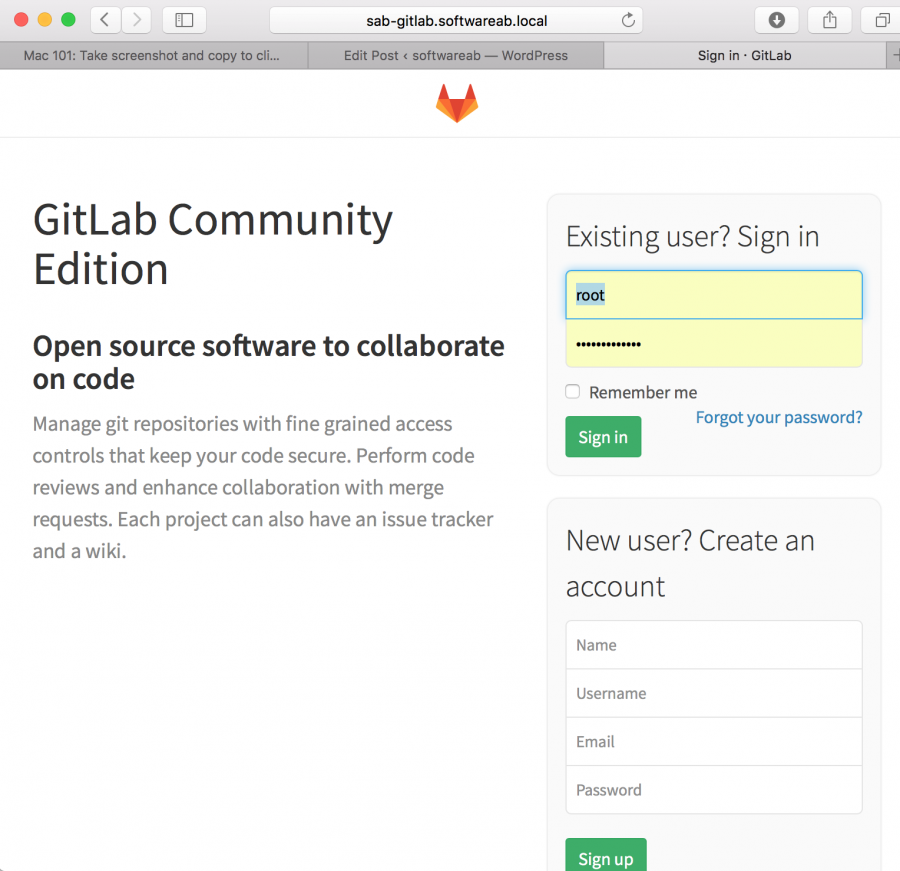Reload the GitLab sign-in page
Screen dimensions: 900x871
[x=629, y=19]
